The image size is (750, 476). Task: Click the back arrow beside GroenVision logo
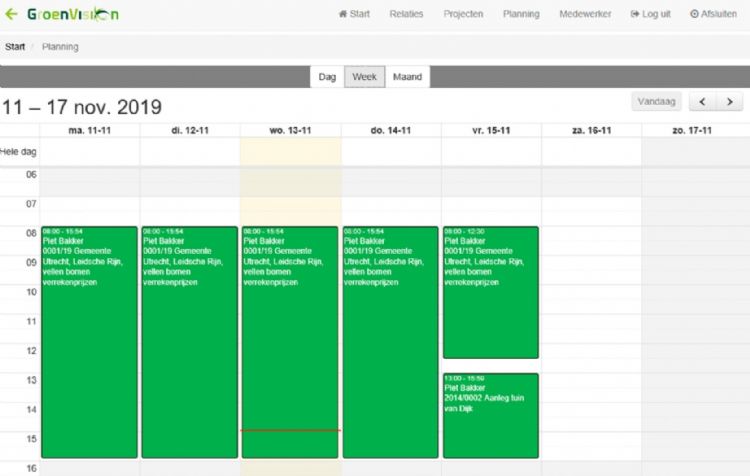(12, 14)
